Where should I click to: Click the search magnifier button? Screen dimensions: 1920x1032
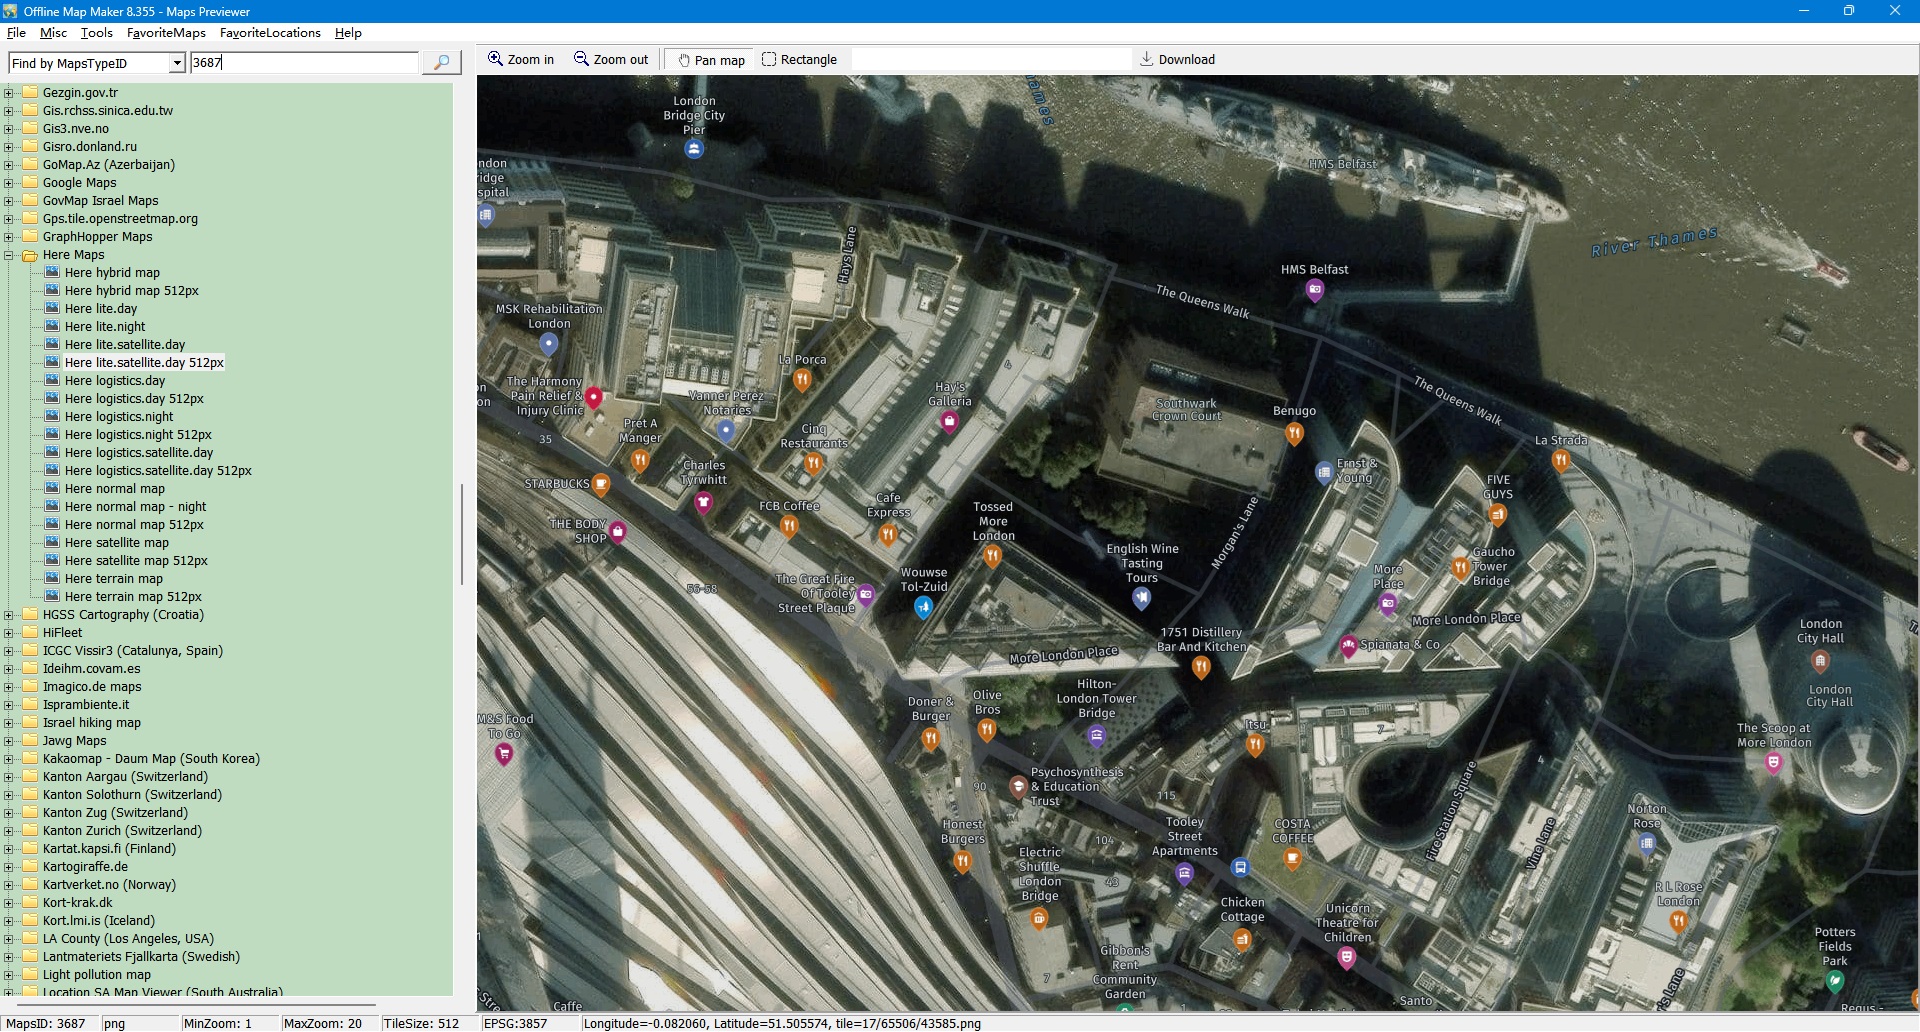click(x=441, y=62)
